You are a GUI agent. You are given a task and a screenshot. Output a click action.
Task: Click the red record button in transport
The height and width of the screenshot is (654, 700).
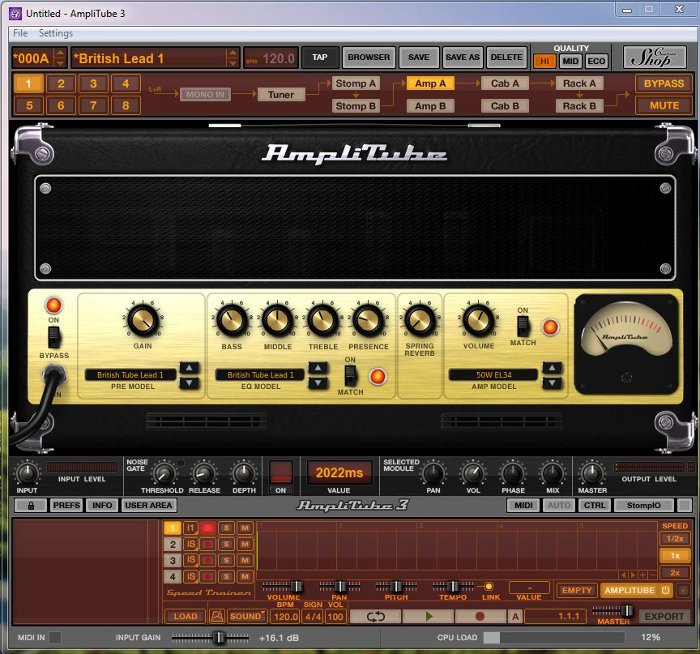[x=480, y=617]
